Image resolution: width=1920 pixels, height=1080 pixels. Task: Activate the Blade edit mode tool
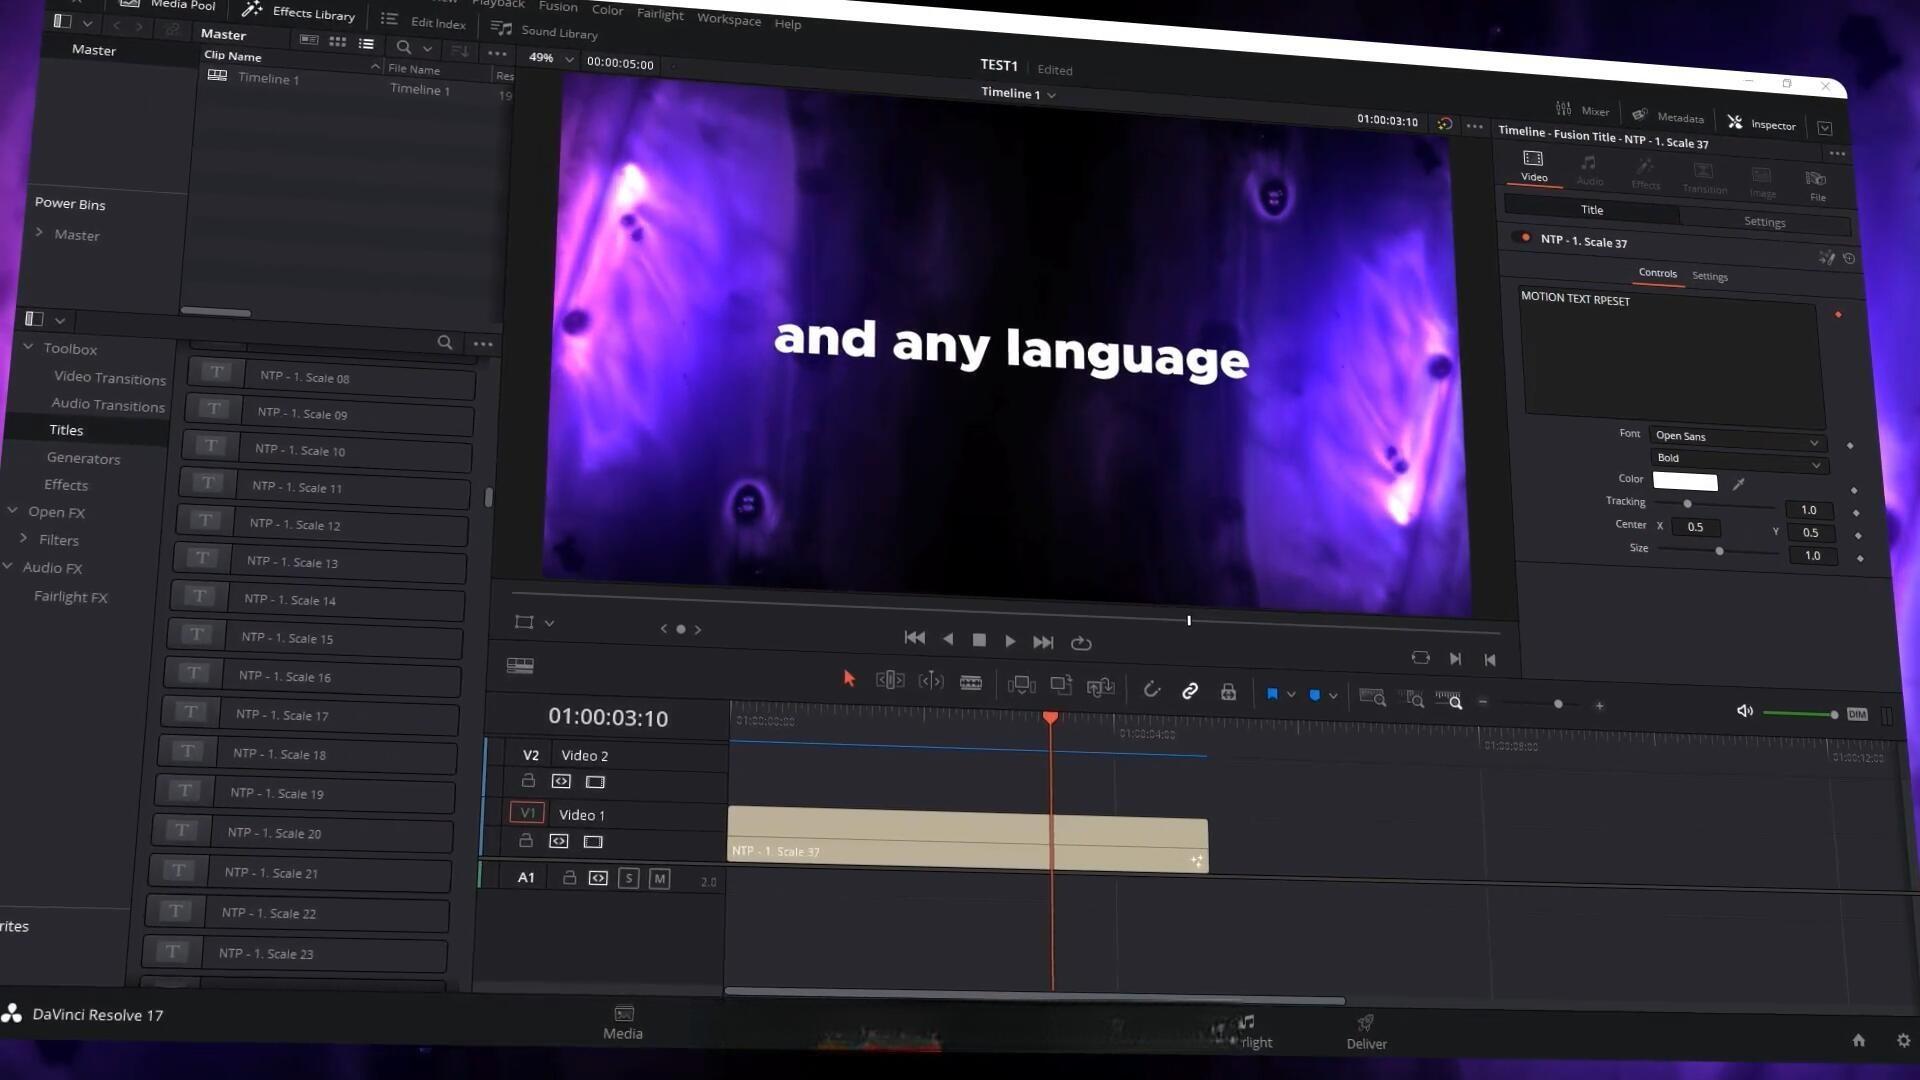click(970, 683)
